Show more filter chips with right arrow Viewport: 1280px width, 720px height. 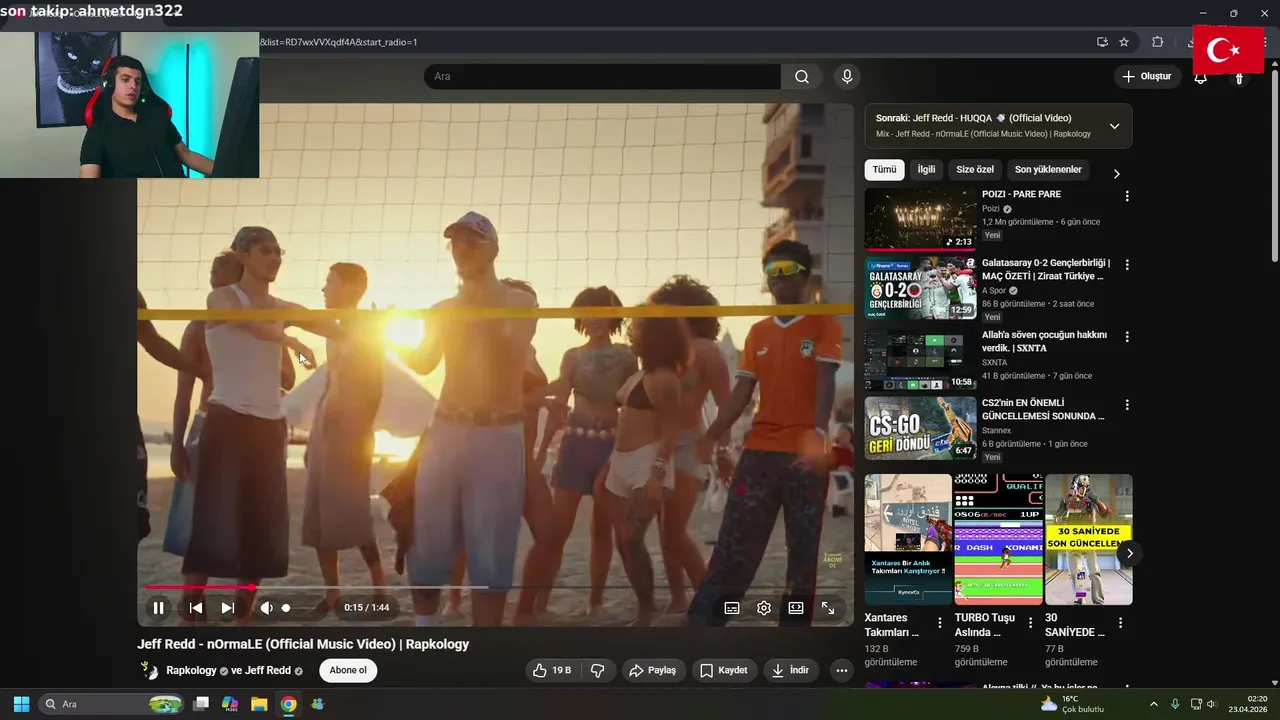pos(1117,174)
